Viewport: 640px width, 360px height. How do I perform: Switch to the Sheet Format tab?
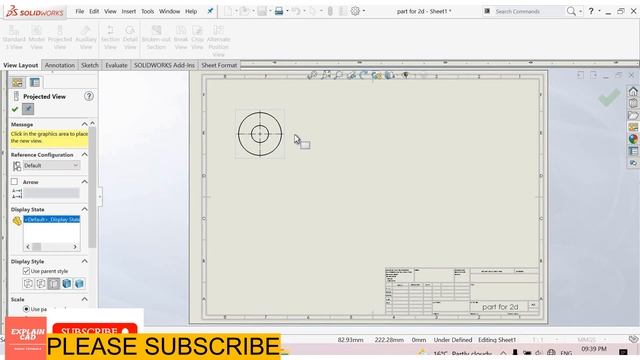(219, 65)
